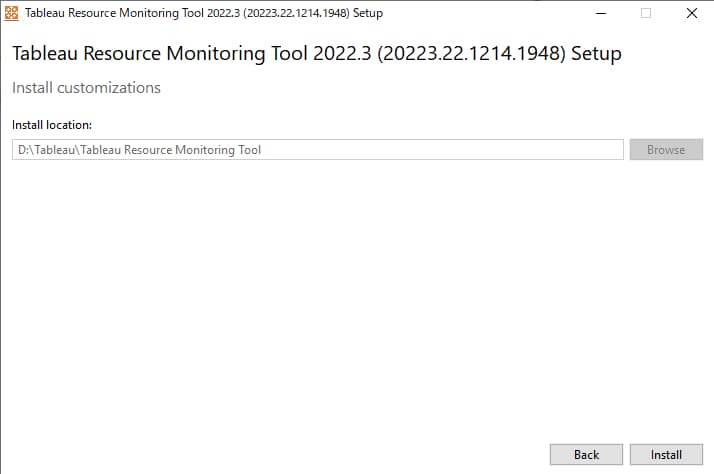Click the "Tableau Resource Monitoring Tool" heading words
Viewport: 714px width, 474px height.
point(160,53)
